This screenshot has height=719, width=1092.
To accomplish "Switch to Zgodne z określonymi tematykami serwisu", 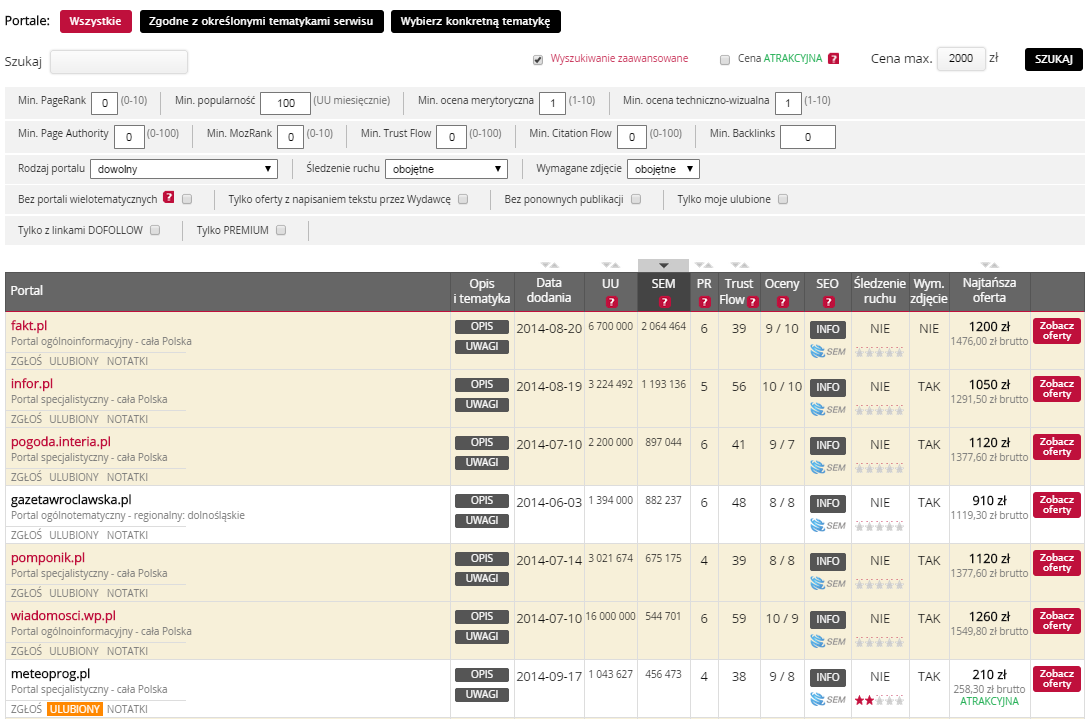I will click(x=261, y=21).
